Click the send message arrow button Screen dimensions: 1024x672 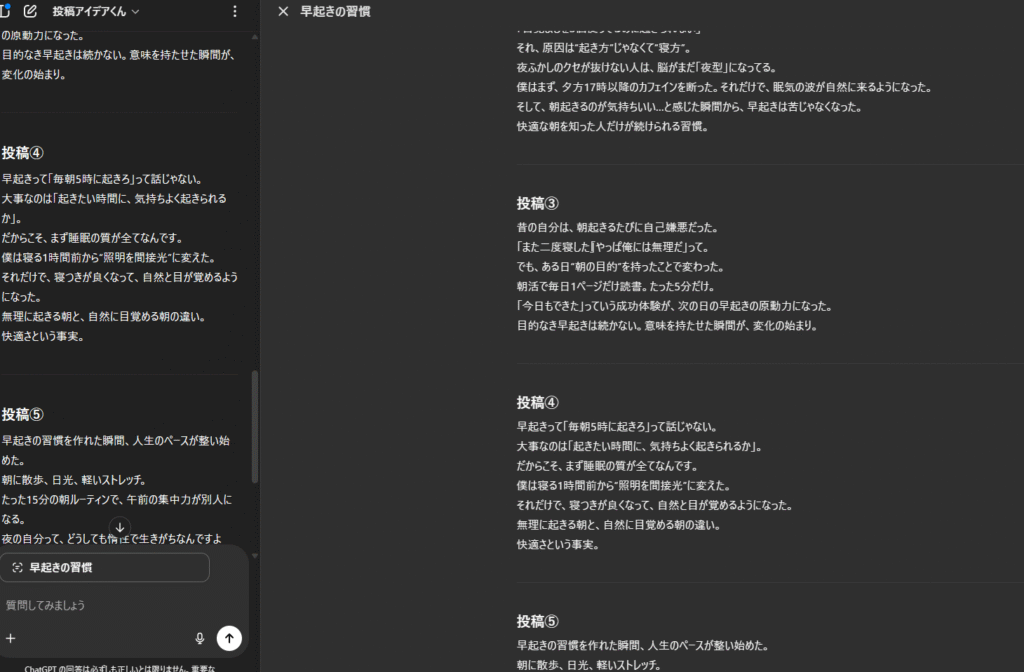229,638
